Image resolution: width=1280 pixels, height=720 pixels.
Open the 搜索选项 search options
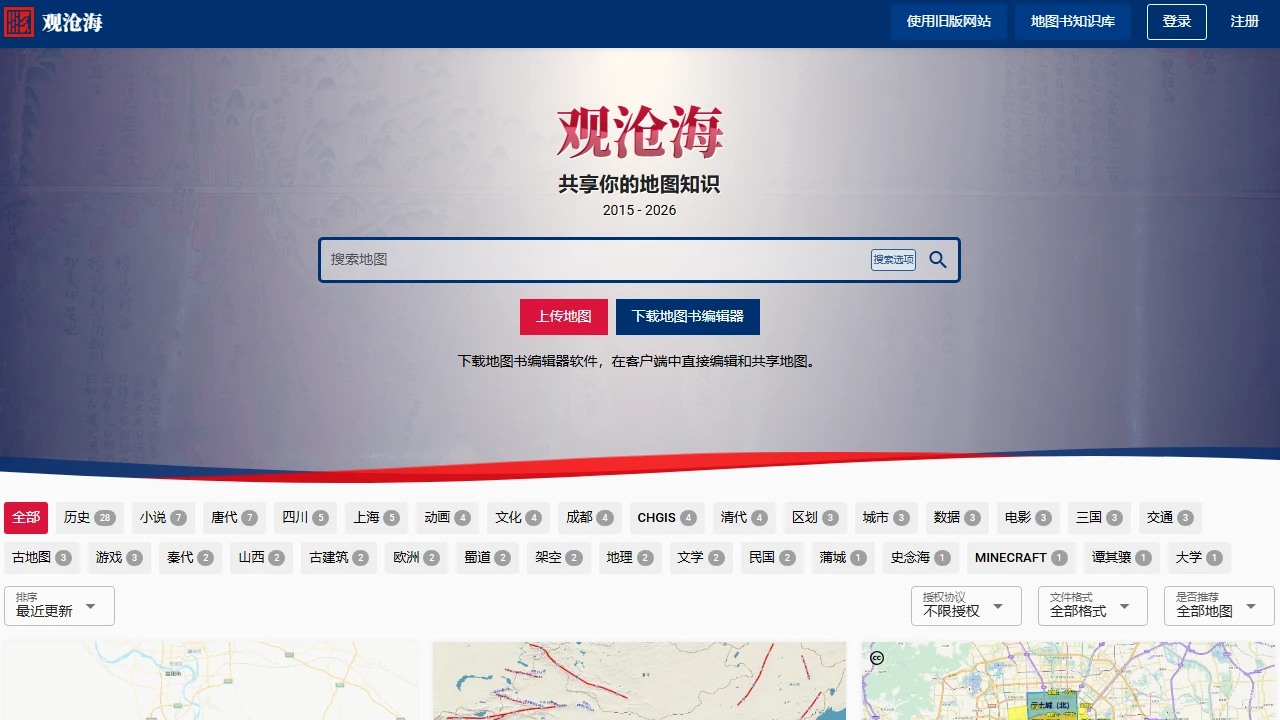(893, 260)
